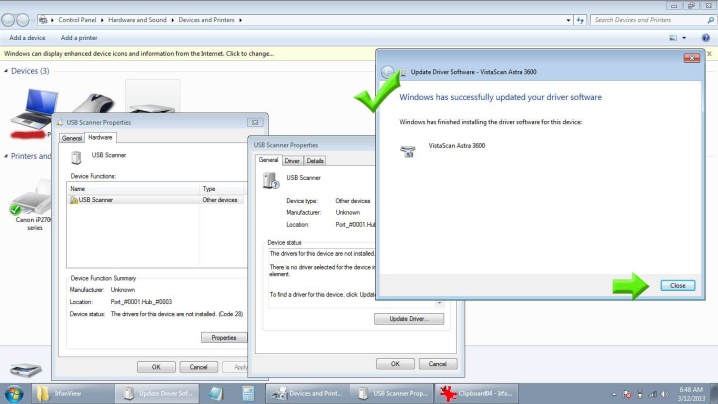Click OK in front USB Scanner Properties

[395, 364]
